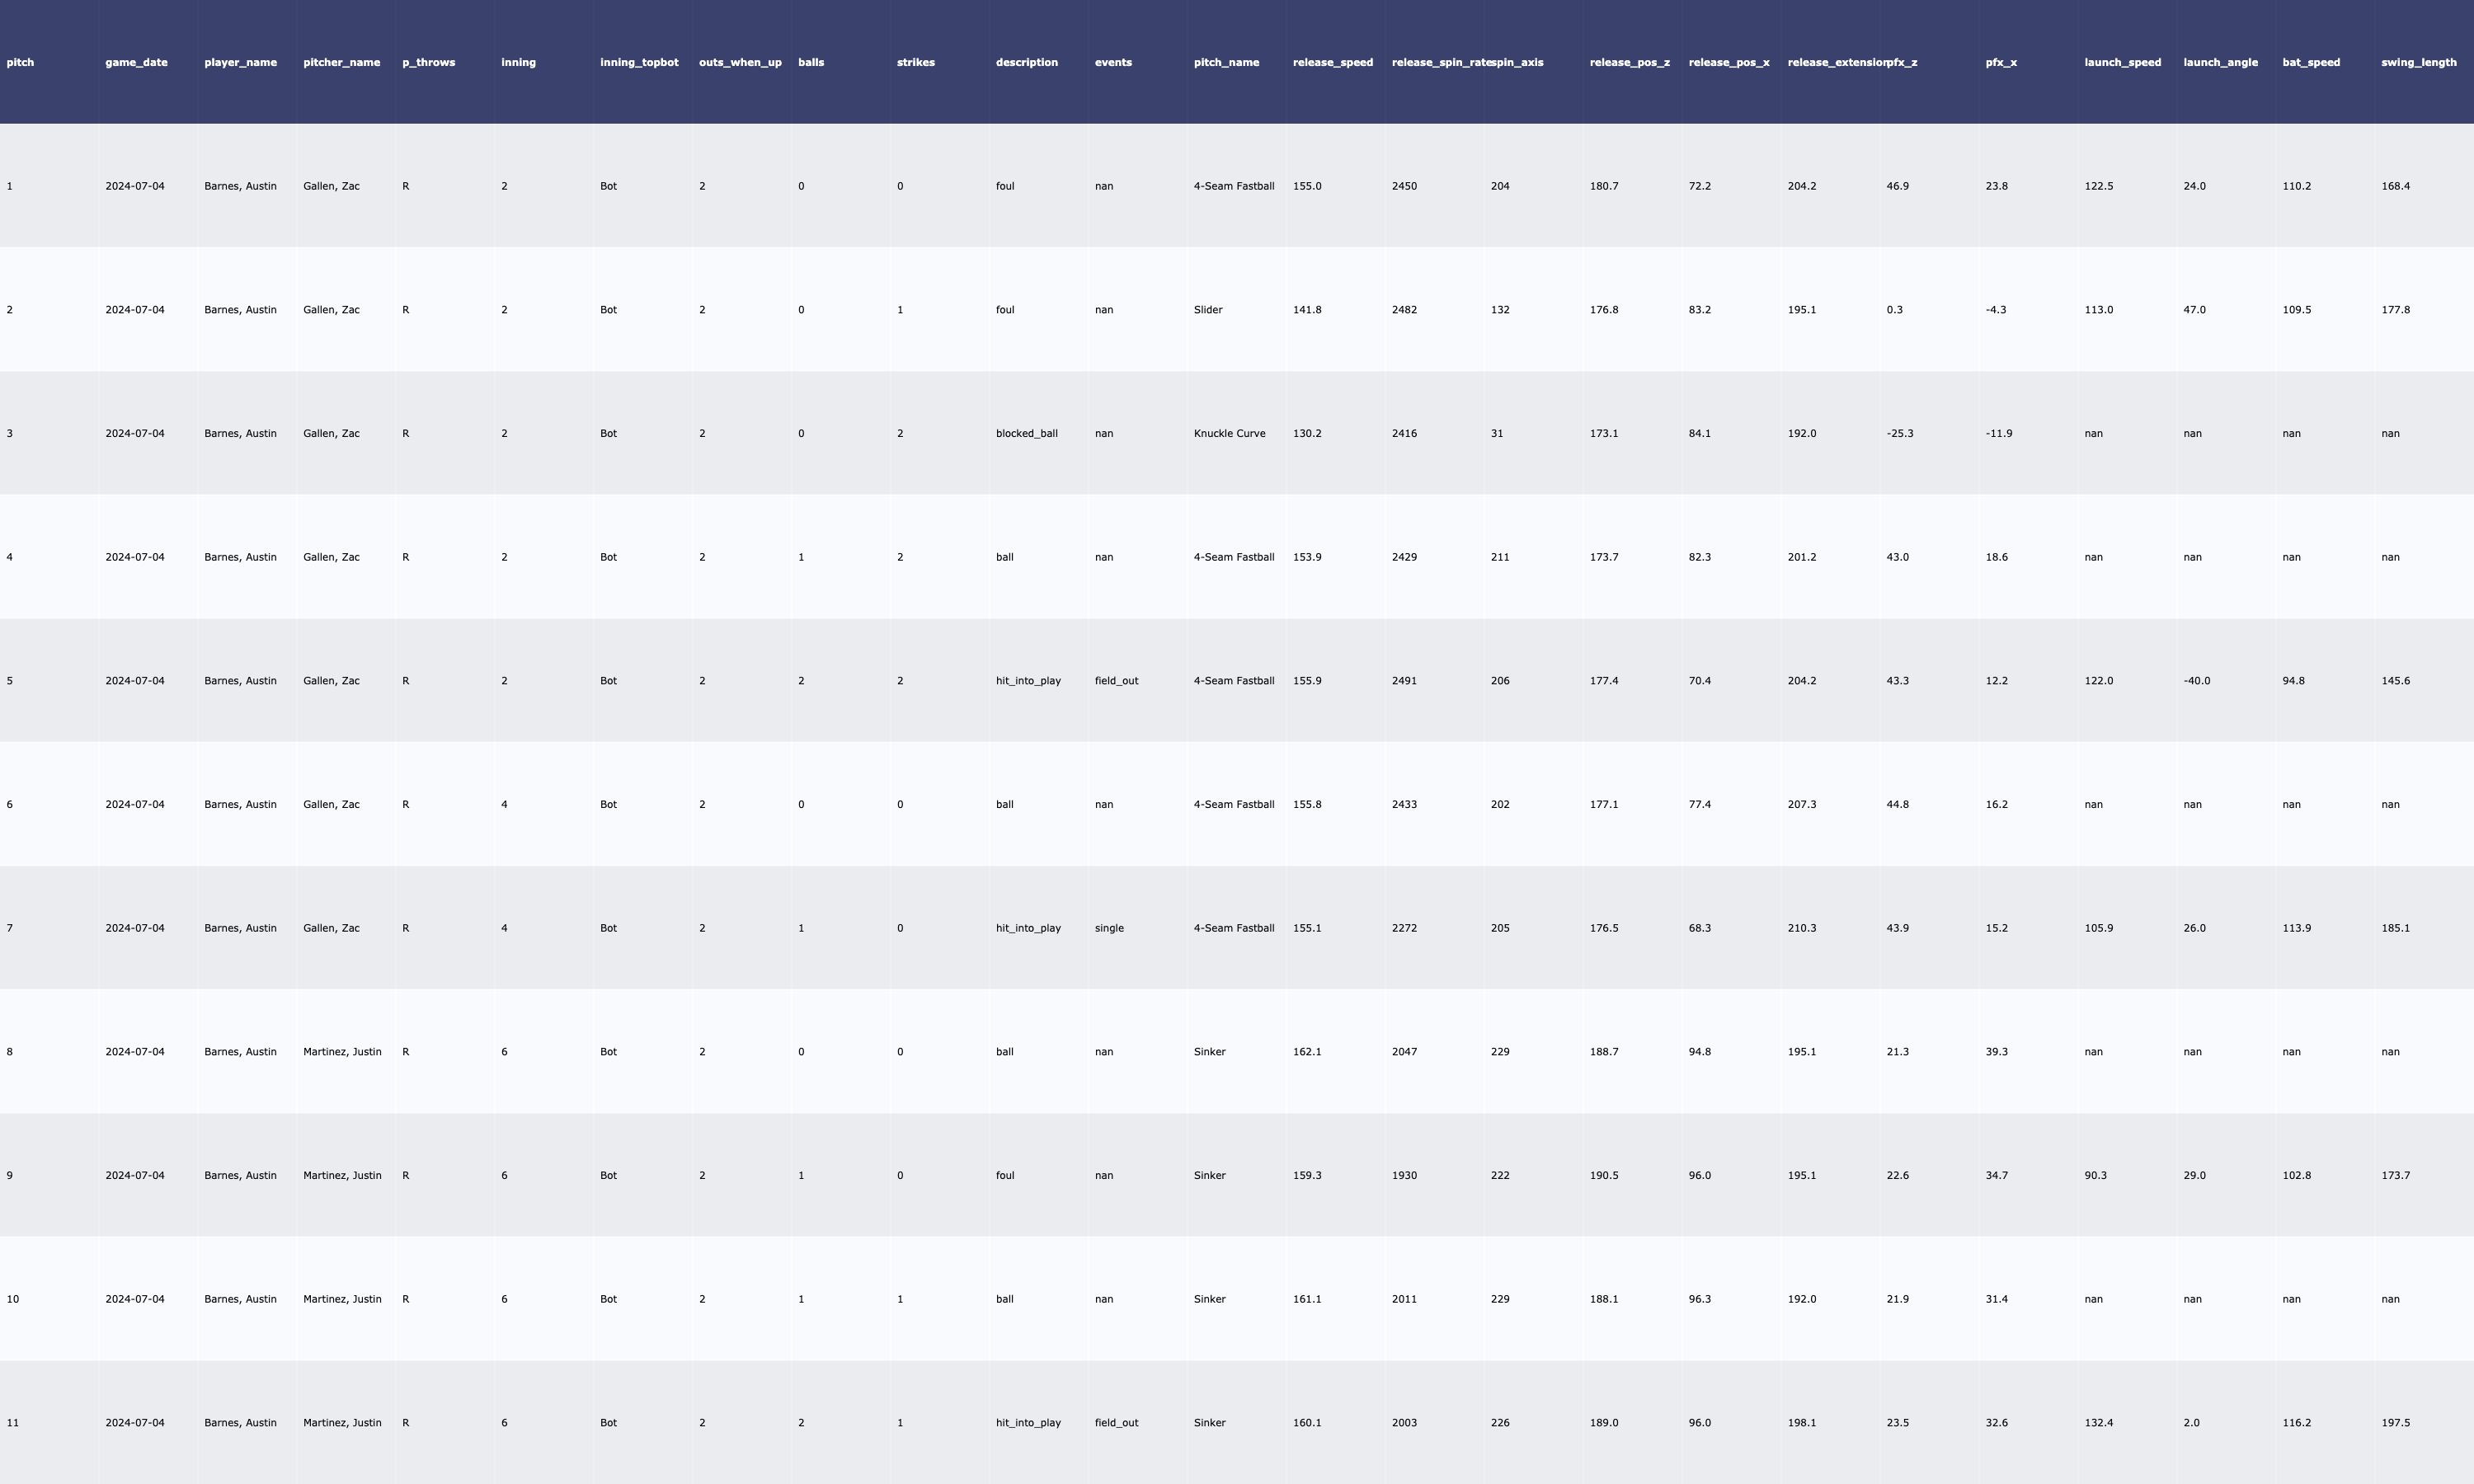Screen dimensions: 2474x1484
Task: Click spin rate value 2272
Action: pyautogui.click(x=1404, y=928)
